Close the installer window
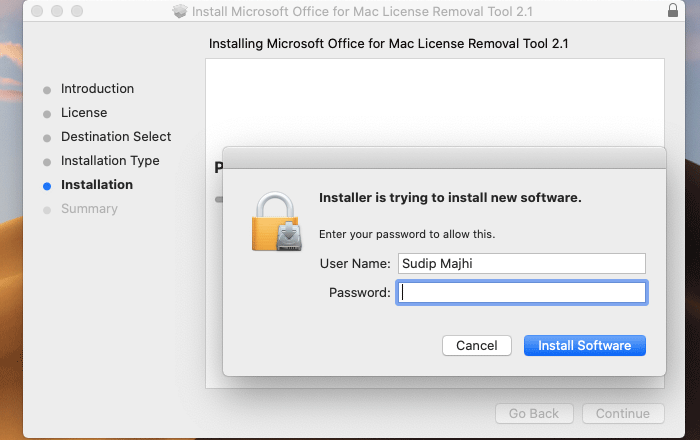 click(x=35, y=12)
